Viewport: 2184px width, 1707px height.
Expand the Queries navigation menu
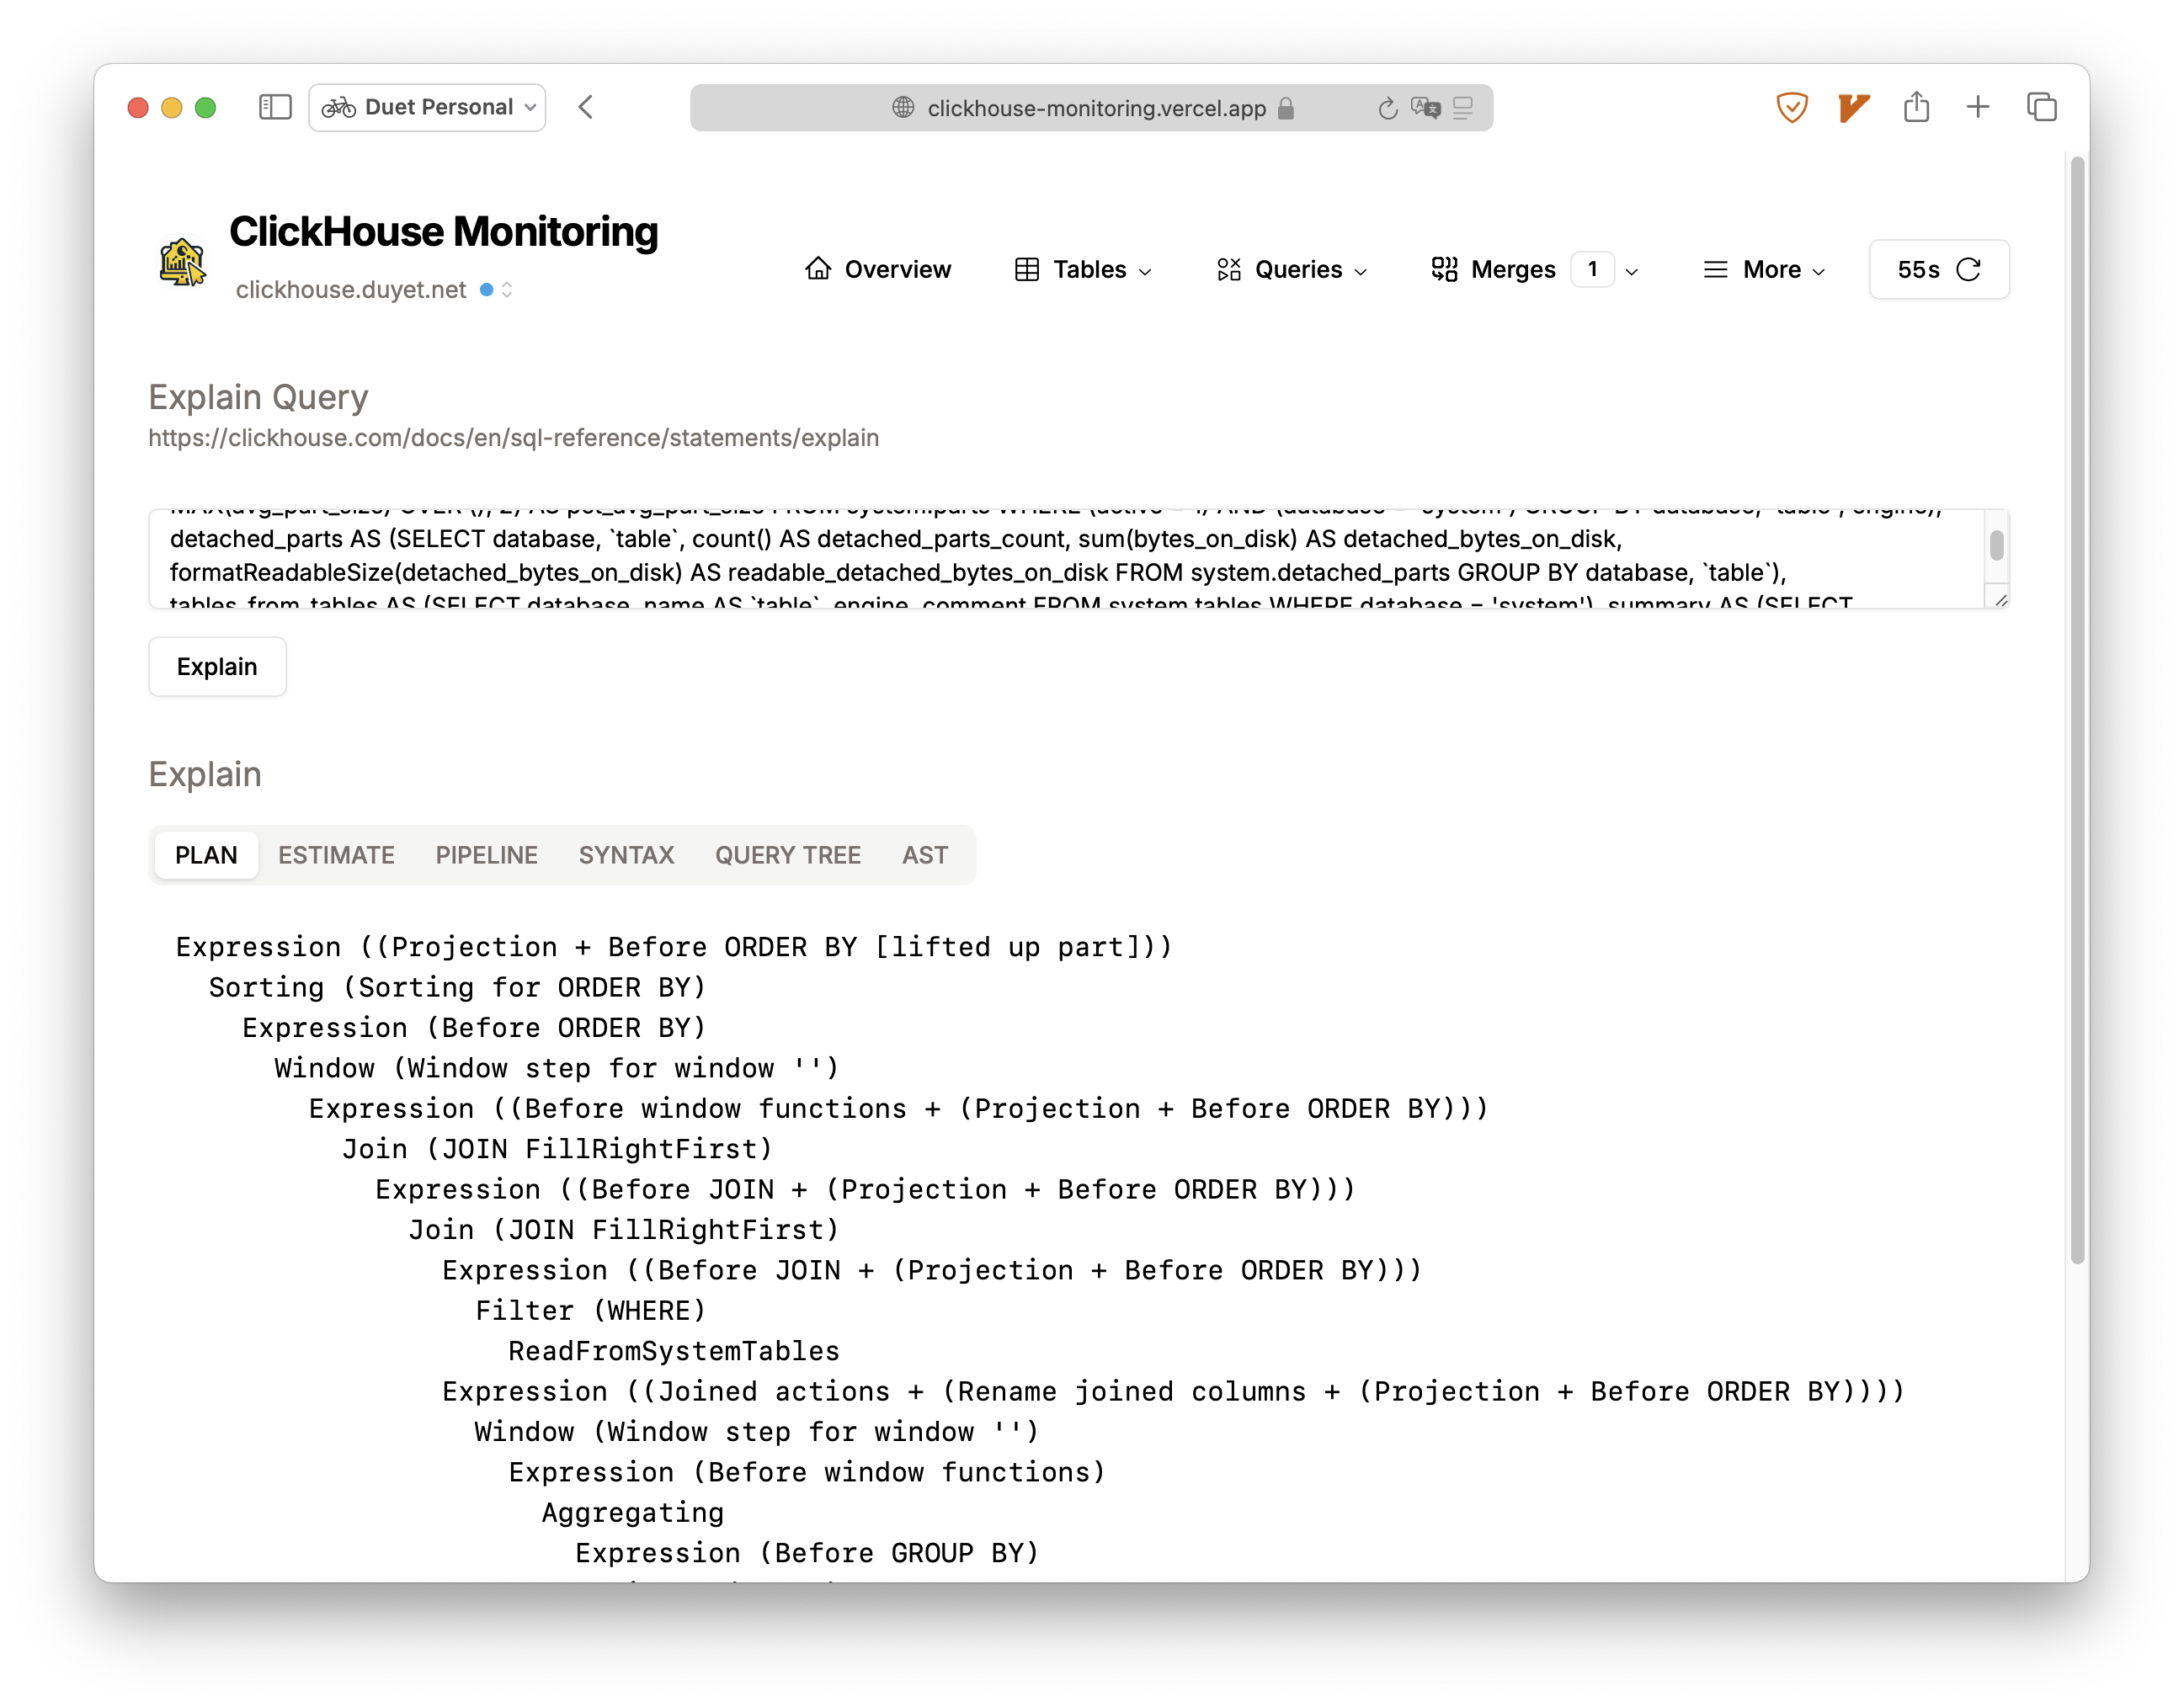(1291, 269)
